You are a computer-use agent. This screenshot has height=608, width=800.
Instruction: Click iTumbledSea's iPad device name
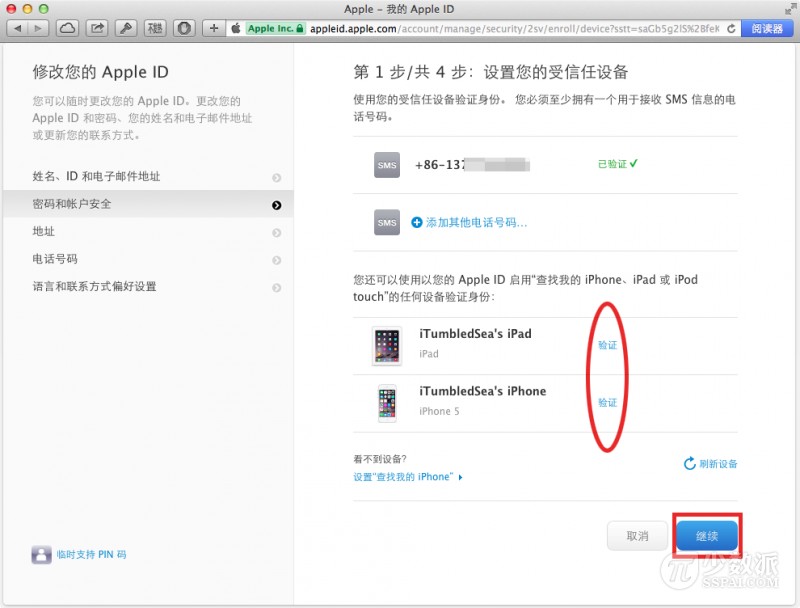point(475,334)
